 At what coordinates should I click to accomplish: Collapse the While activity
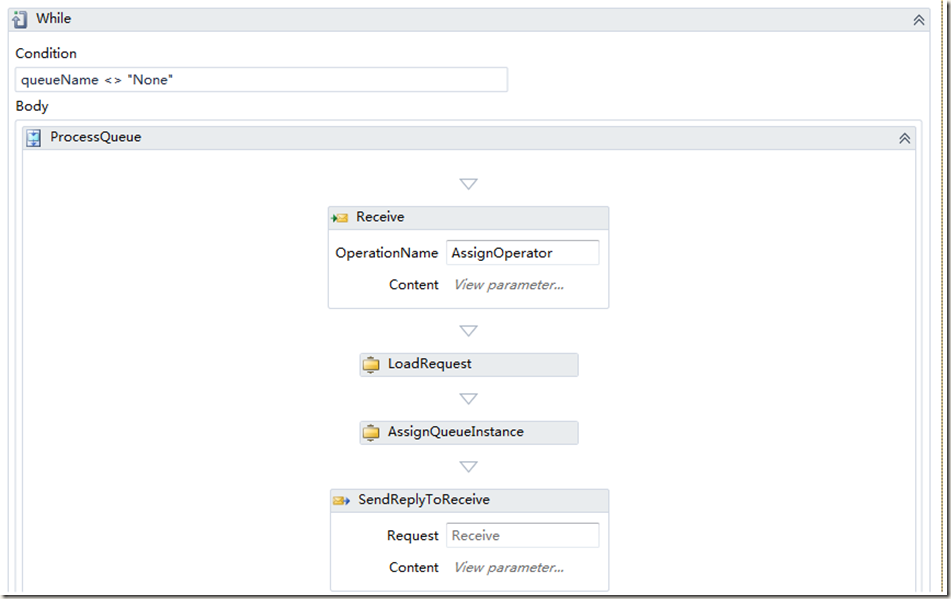click(919, 20)
